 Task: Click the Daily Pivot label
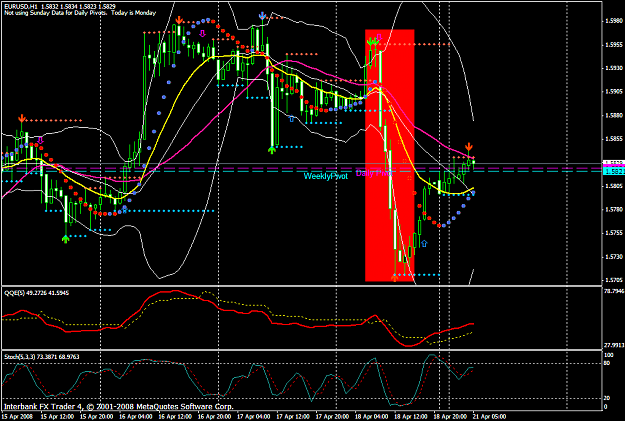tap(374, 173)
